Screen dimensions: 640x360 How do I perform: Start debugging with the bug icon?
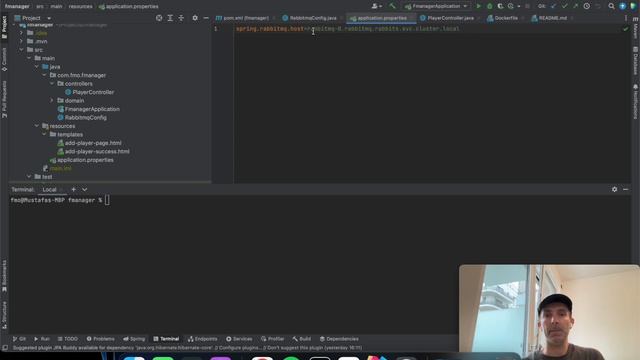490,6
